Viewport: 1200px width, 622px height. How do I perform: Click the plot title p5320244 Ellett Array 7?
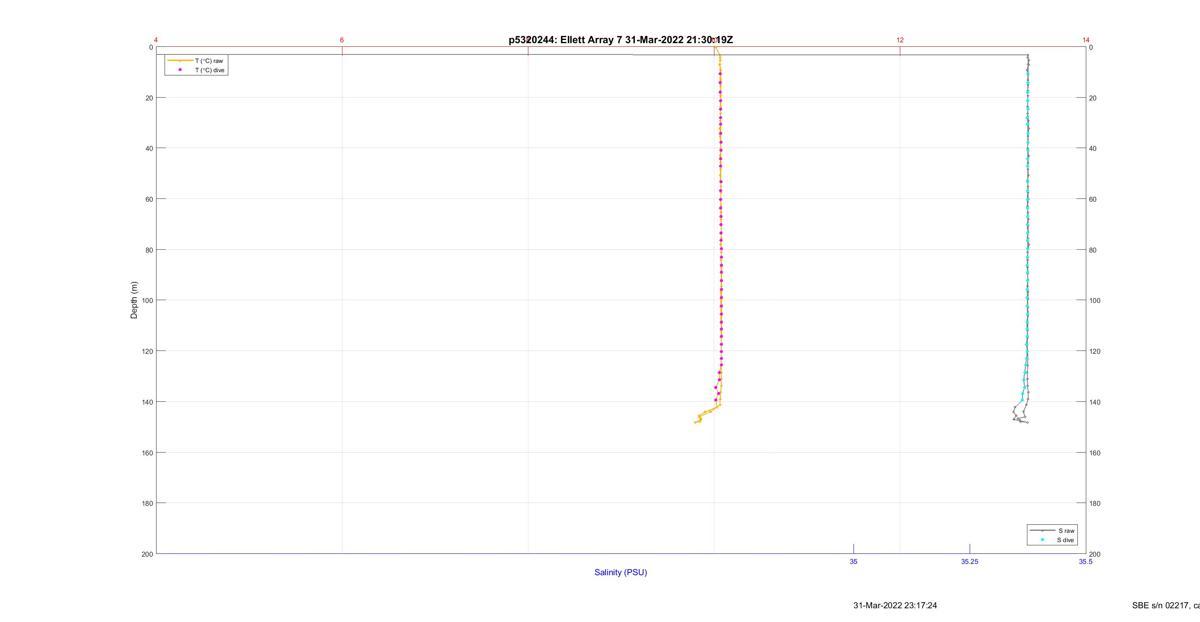(x=621, y=40)
